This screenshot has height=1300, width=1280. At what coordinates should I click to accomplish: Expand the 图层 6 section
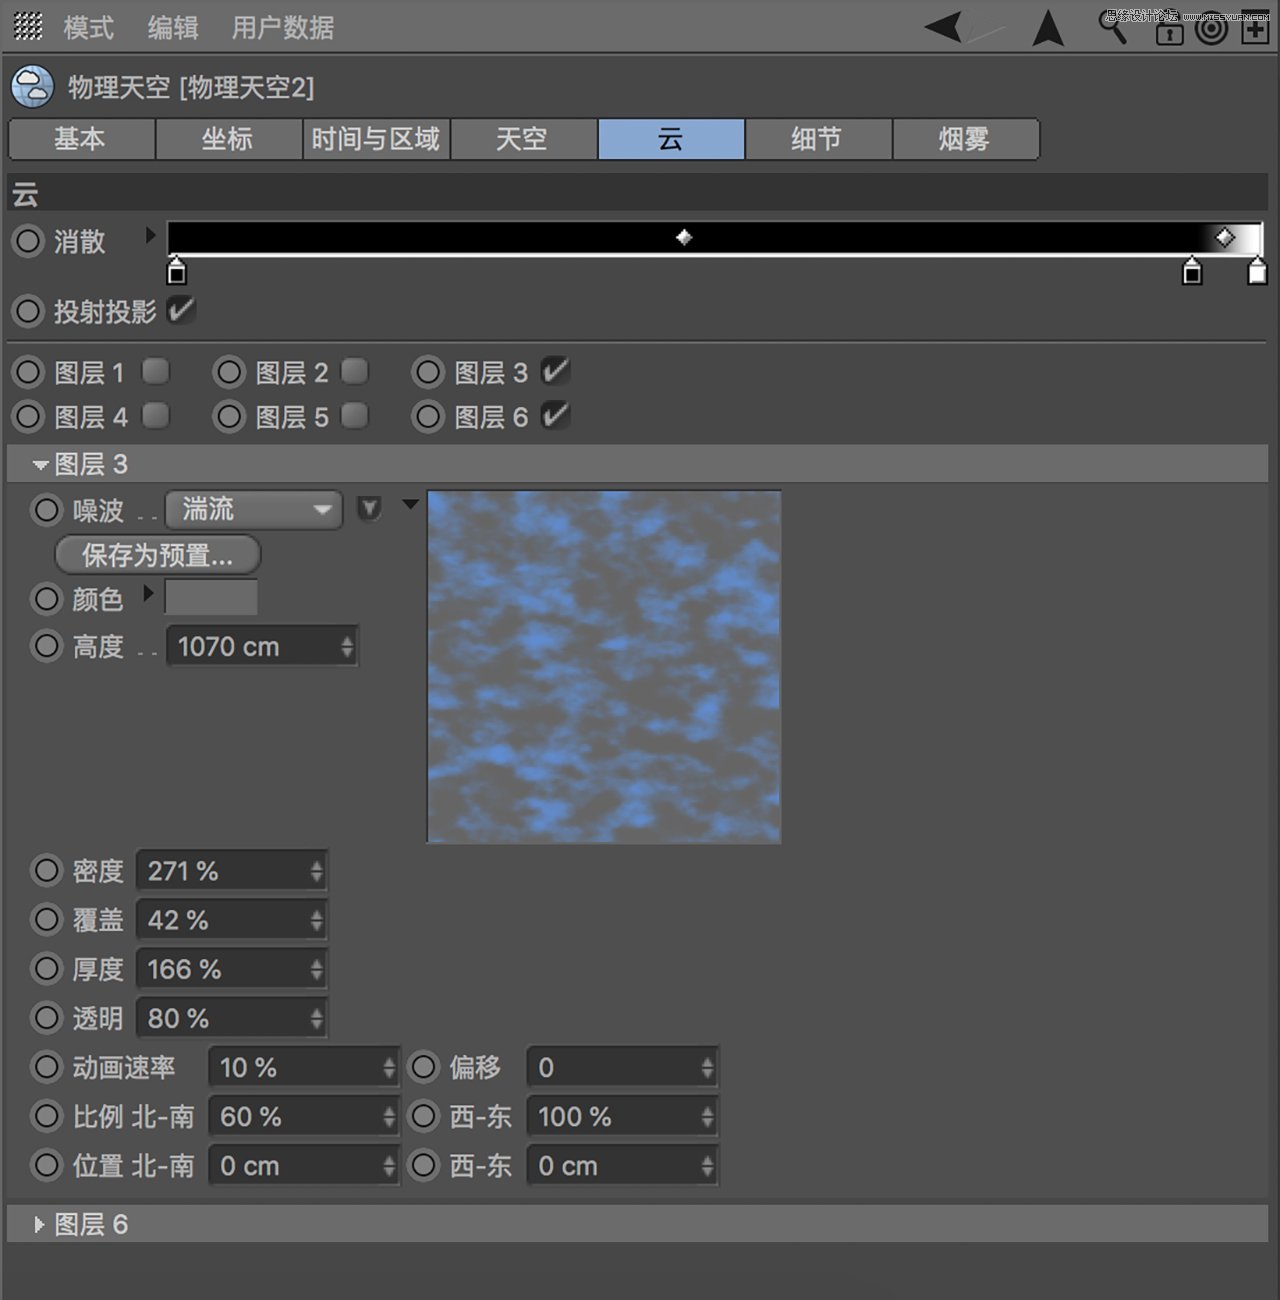[38, 1224]
